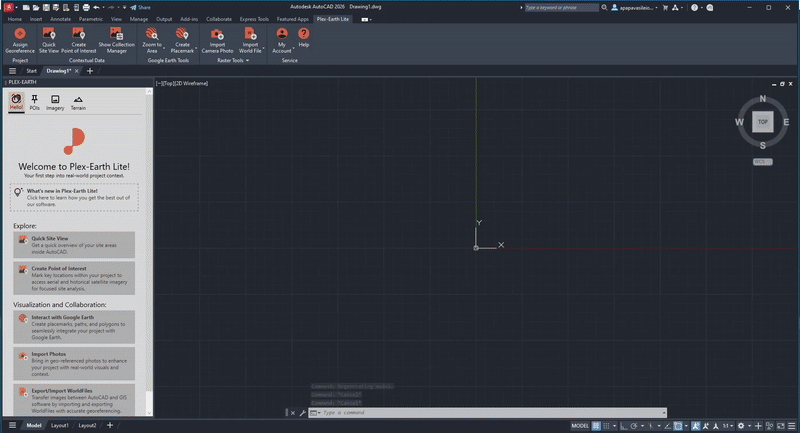Toggle 2D object snap in status bar
This screenshot has height=433, width=800.
coord(678,426)
